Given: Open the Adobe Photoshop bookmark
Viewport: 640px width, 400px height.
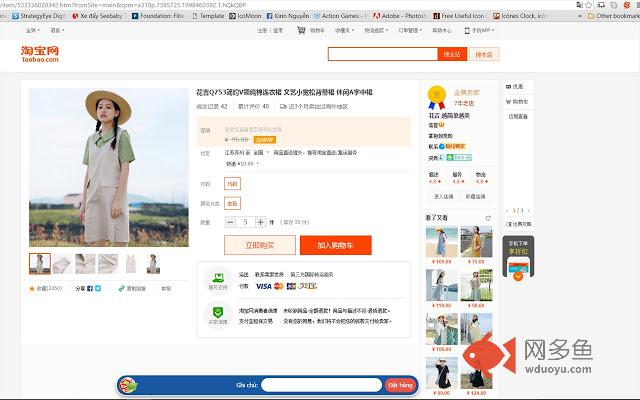Looking at the screenshot, I should pyautogui.click(x=399, y=16).
